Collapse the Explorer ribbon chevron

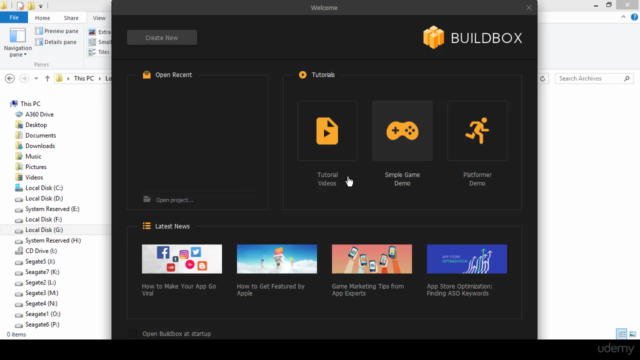coord(623,17)
